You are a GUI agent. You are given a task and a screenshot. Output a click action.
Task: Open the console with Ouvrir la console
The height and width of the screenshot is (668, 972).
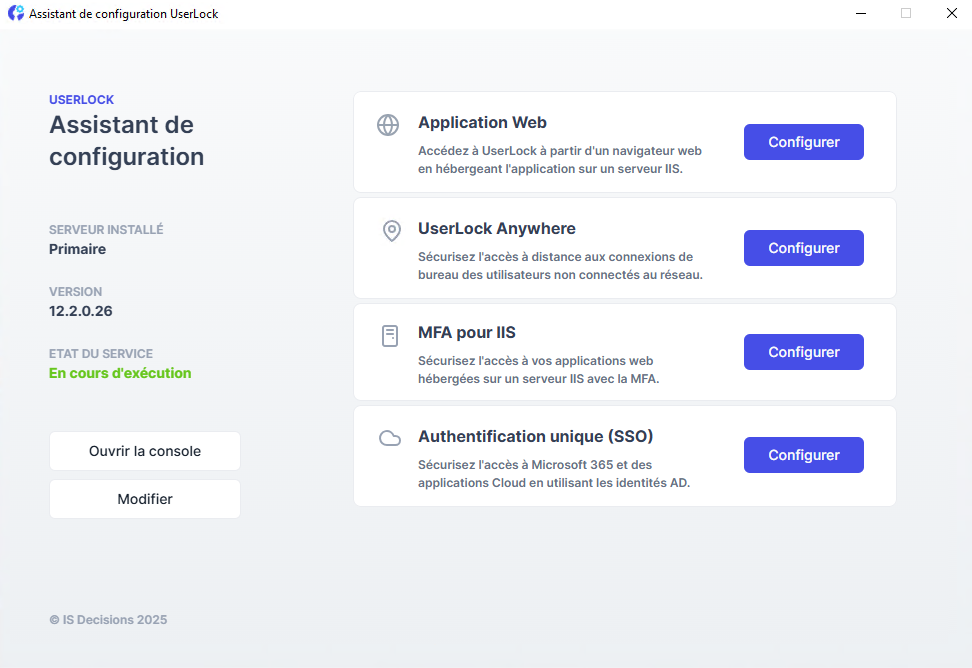[x=145, y=451]
